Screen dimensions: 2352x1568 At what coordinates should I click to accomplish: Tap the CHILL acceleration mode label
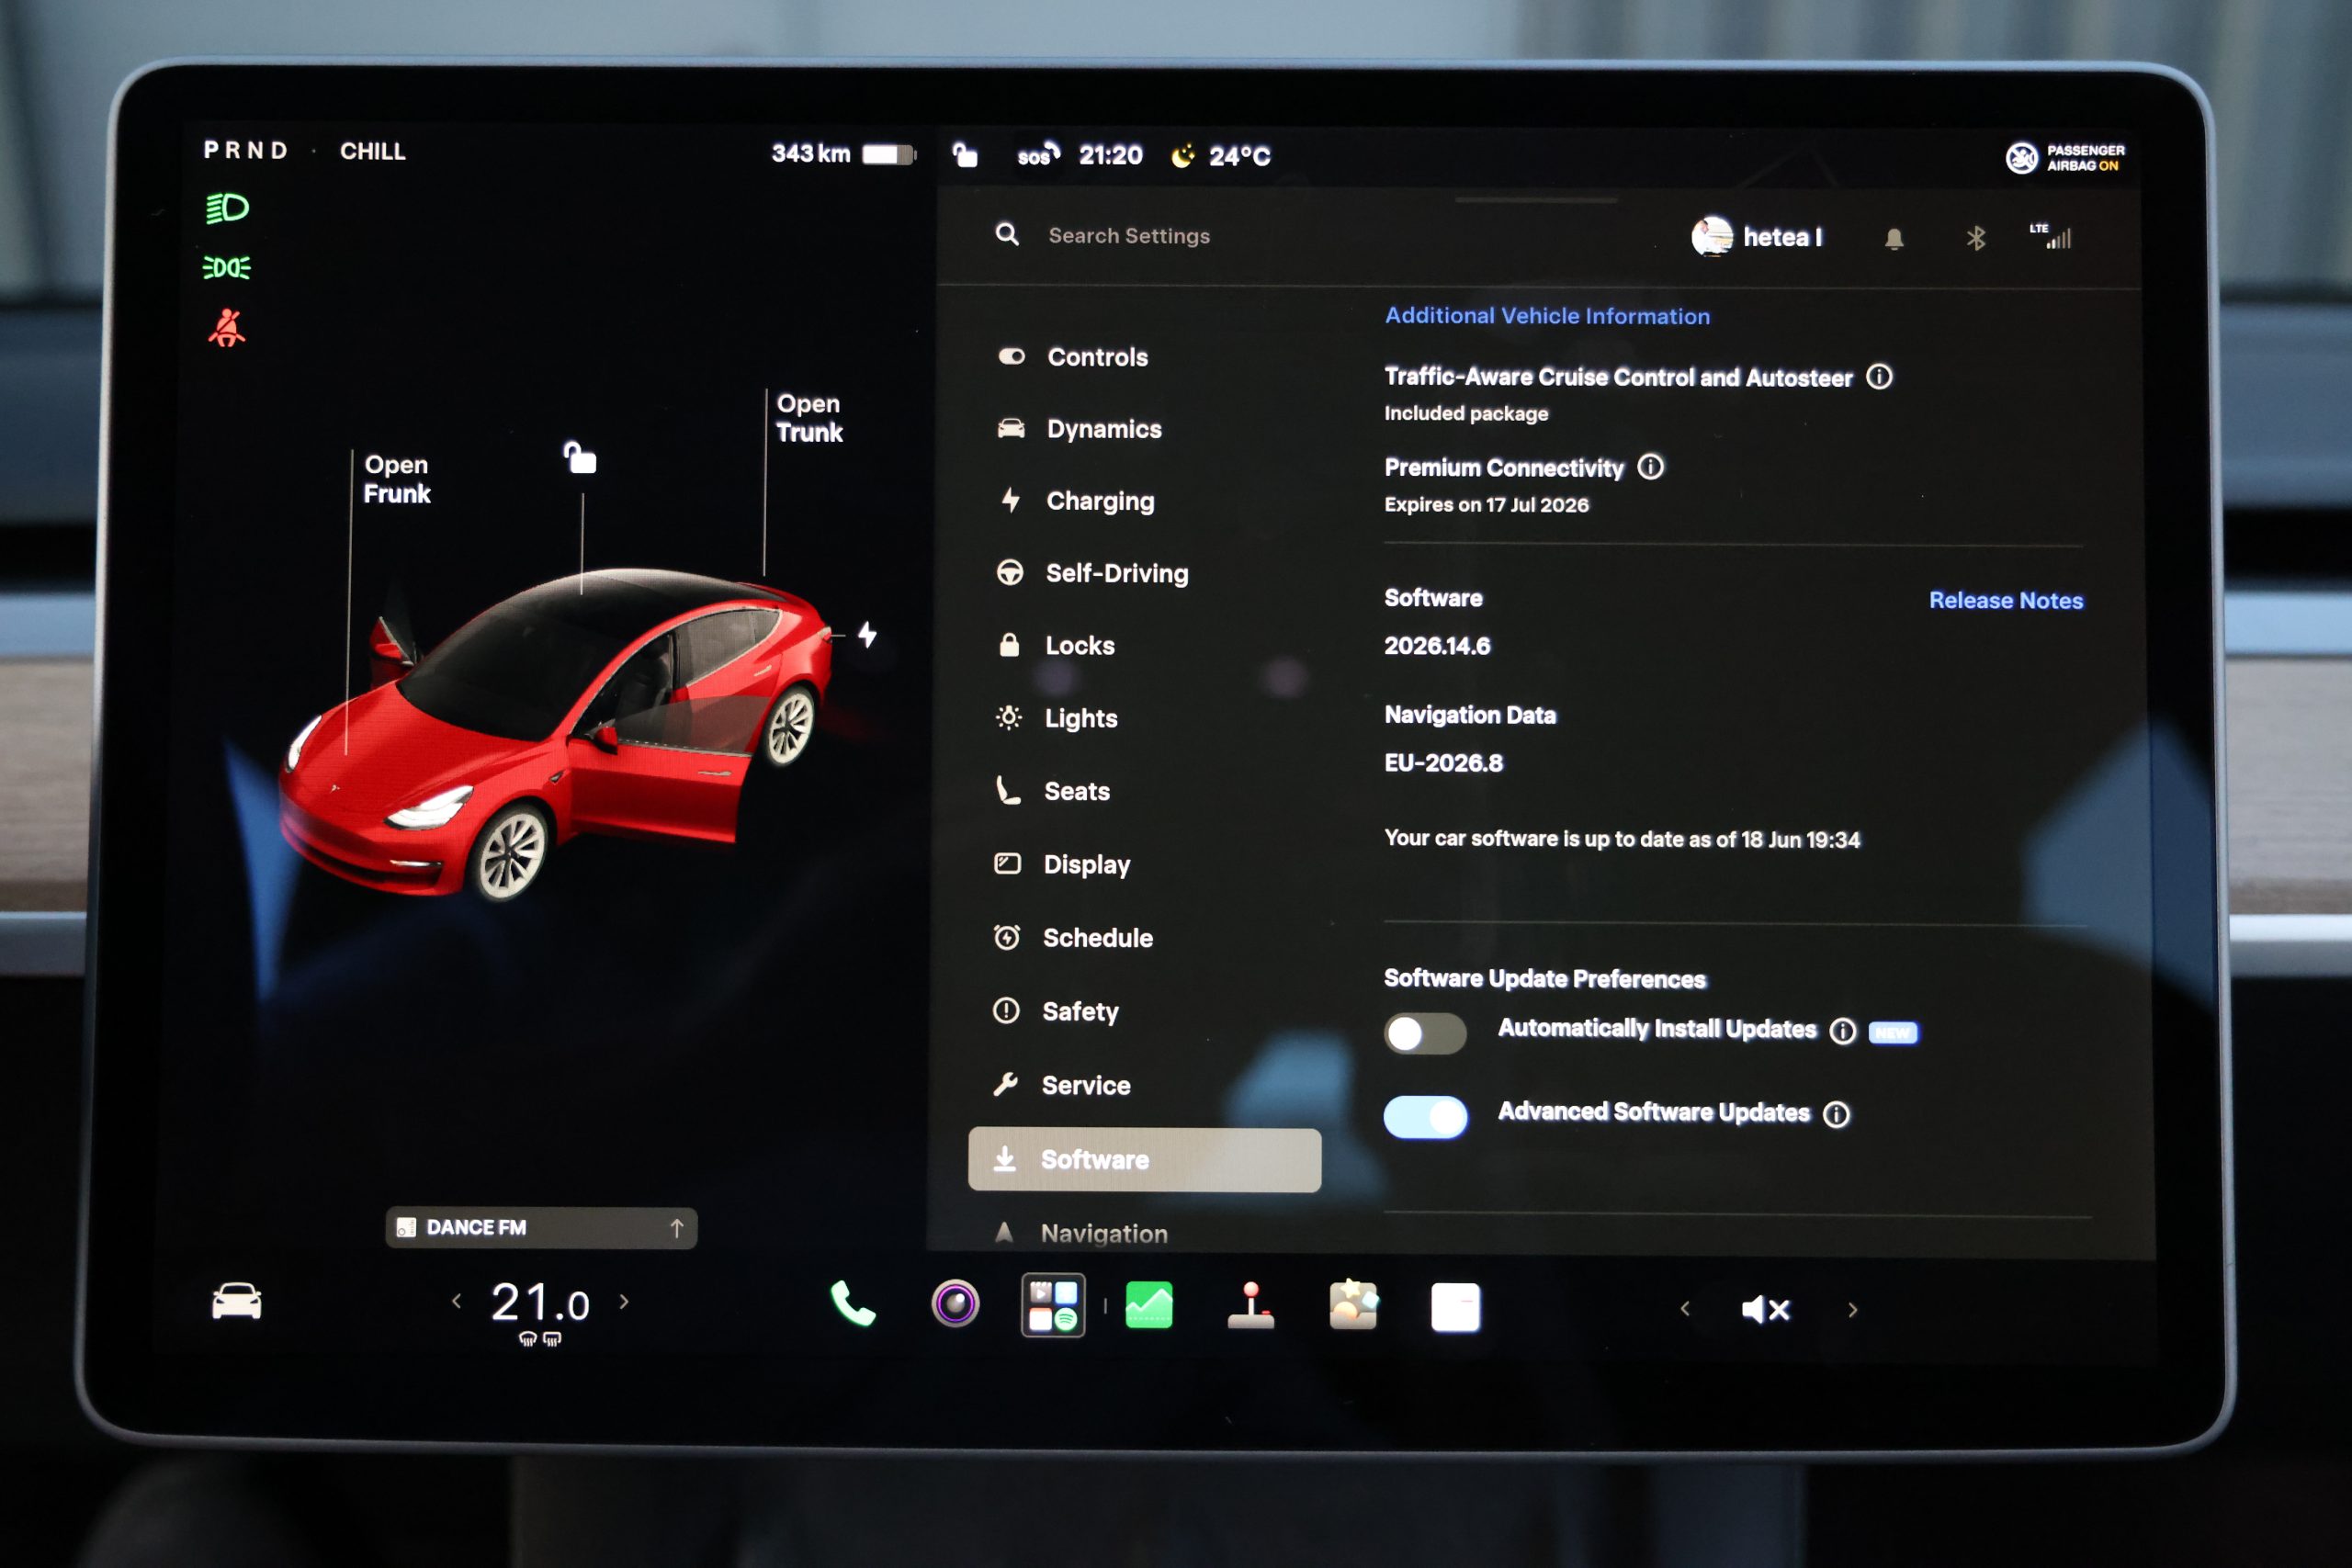373,151
